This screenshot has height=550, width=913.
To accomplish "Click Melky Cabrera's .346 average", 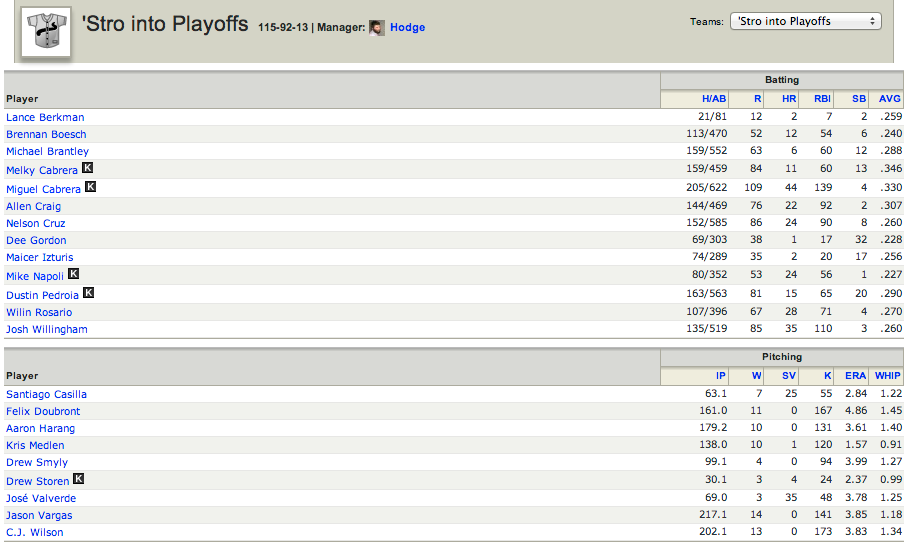I will click(891, 169).
